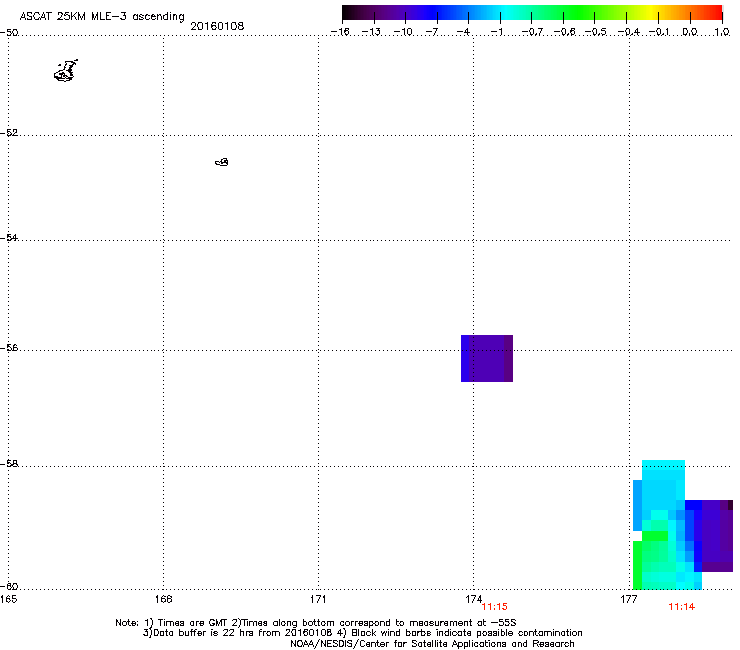This screenshot has width=740, height=650.
Task: Click the -58 latitude axis label
Action: (x=9, y=464)
